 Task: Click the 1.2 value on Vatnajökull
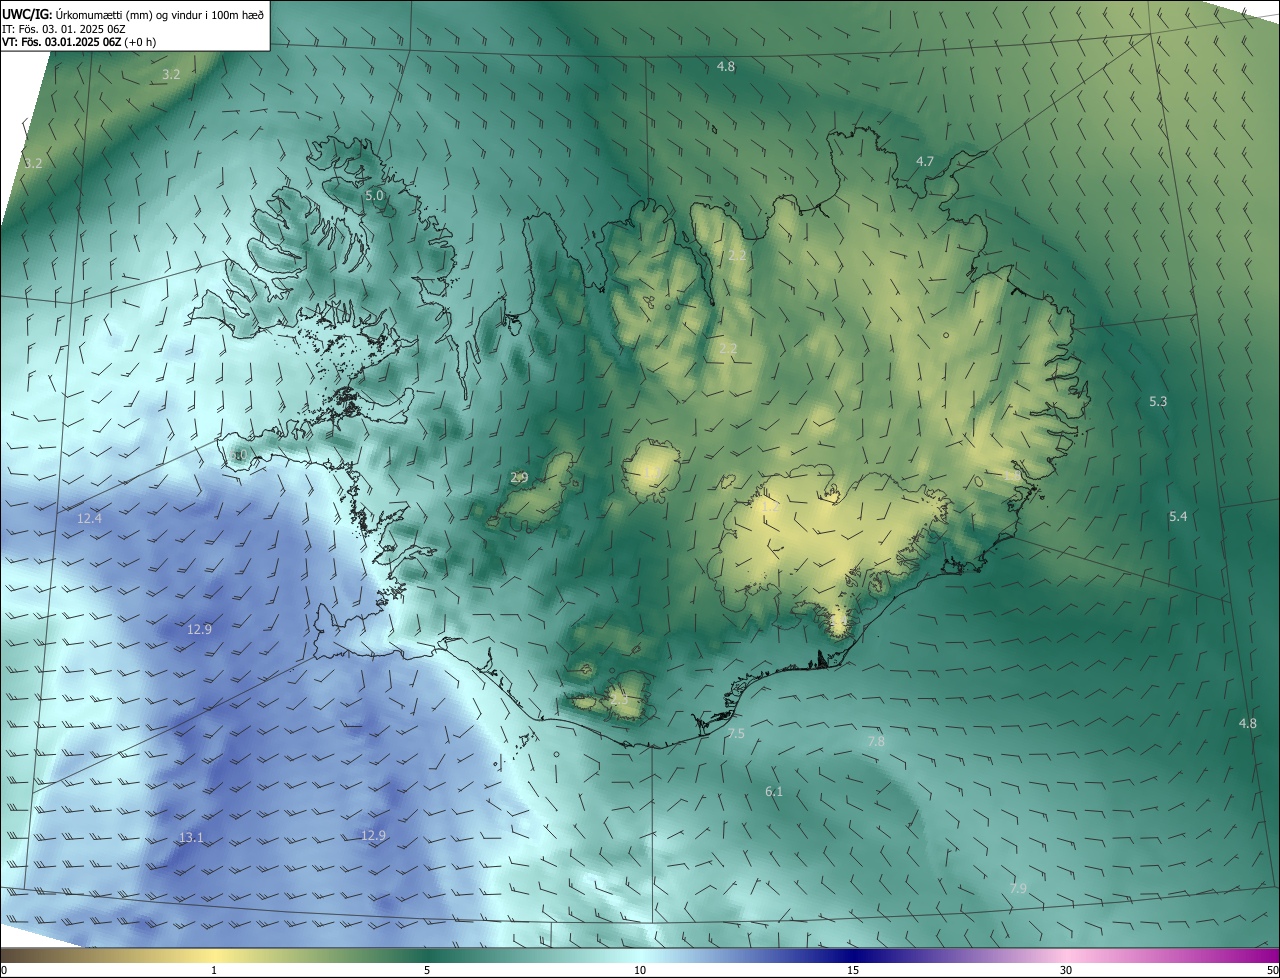coord(768,506)
